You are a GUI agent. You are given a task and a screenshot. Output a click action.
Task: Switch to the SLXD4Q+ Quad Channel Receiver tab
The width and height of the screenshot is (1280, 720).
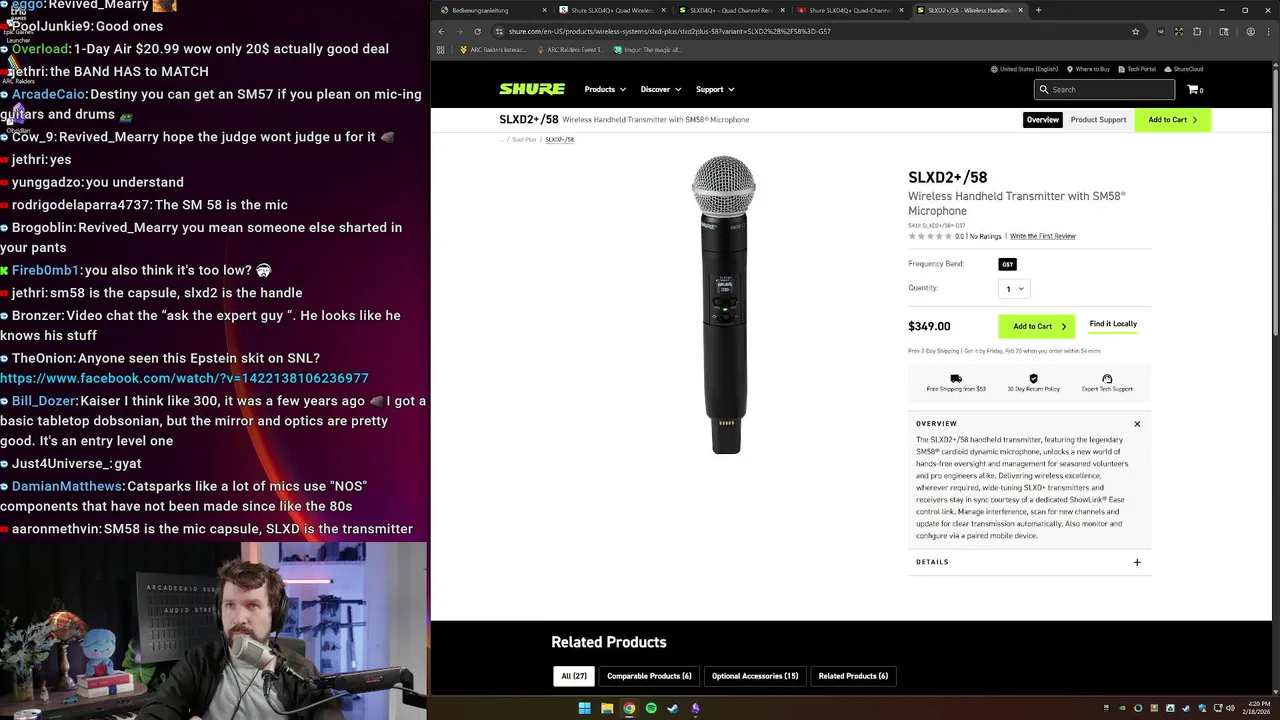point(730,10)
